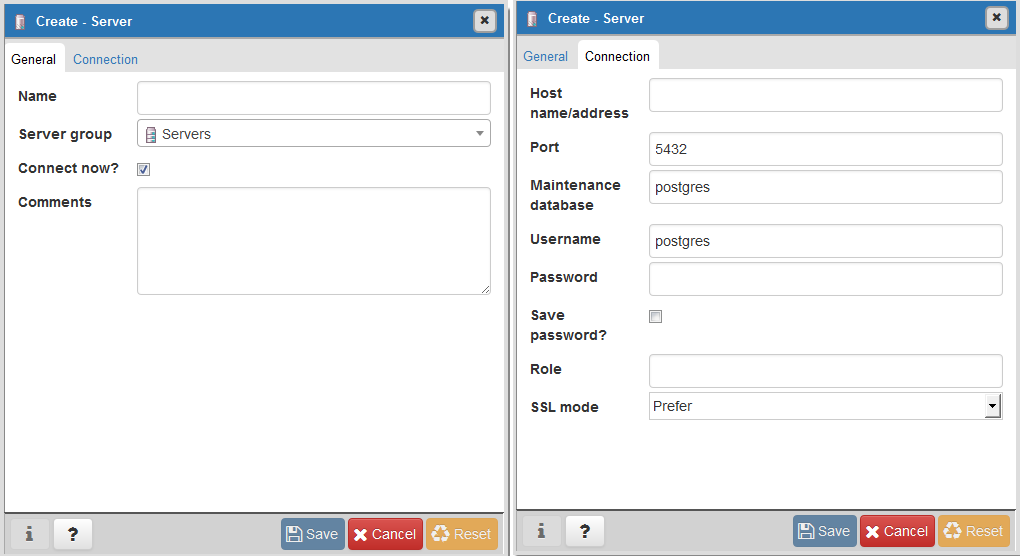Close the right Create - Server dialog
This screenshot has height=557, width=1020.
(x=997, y=18)
